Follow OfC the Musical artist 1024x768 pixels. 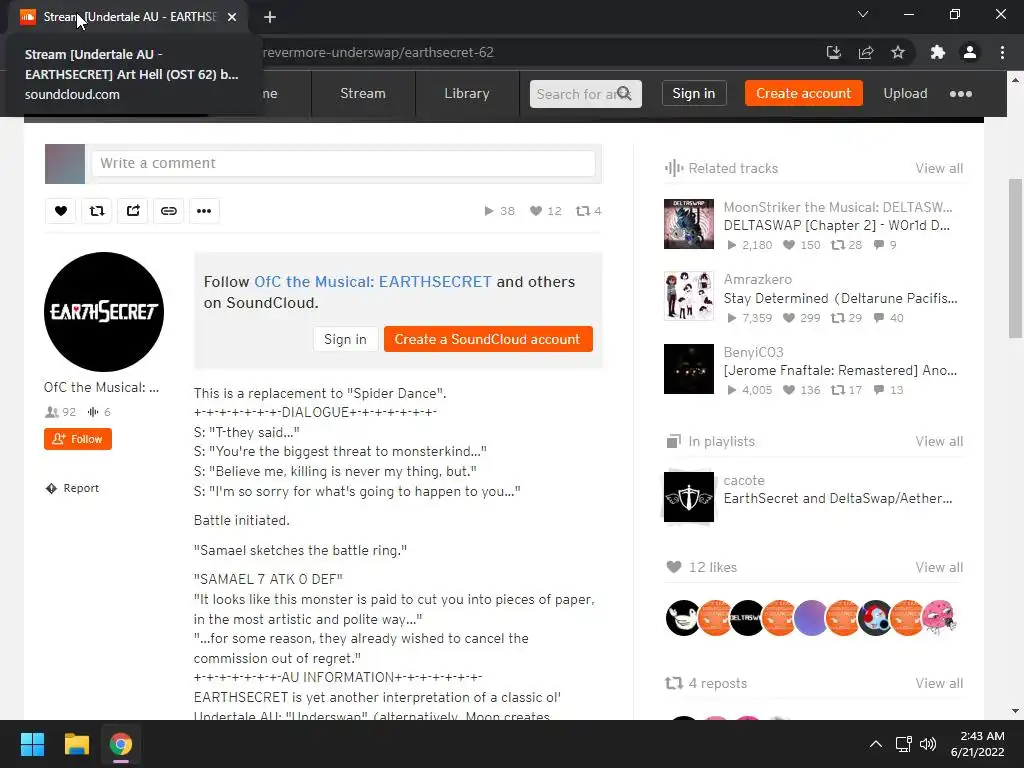(x=78, y=439)
